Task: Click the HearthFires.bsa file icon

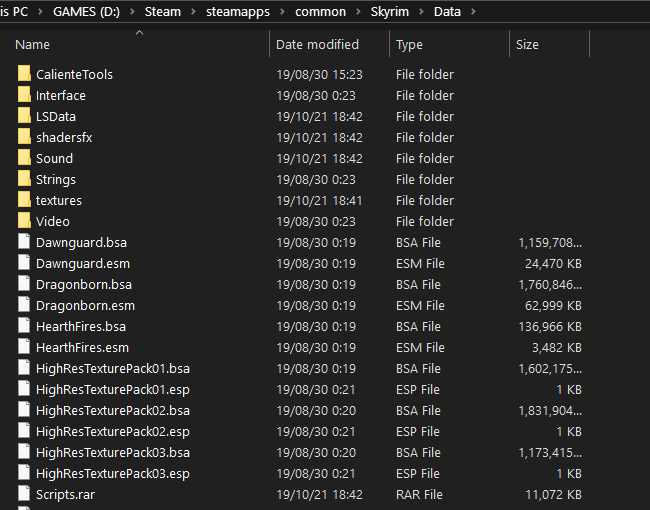Action: 24,326
